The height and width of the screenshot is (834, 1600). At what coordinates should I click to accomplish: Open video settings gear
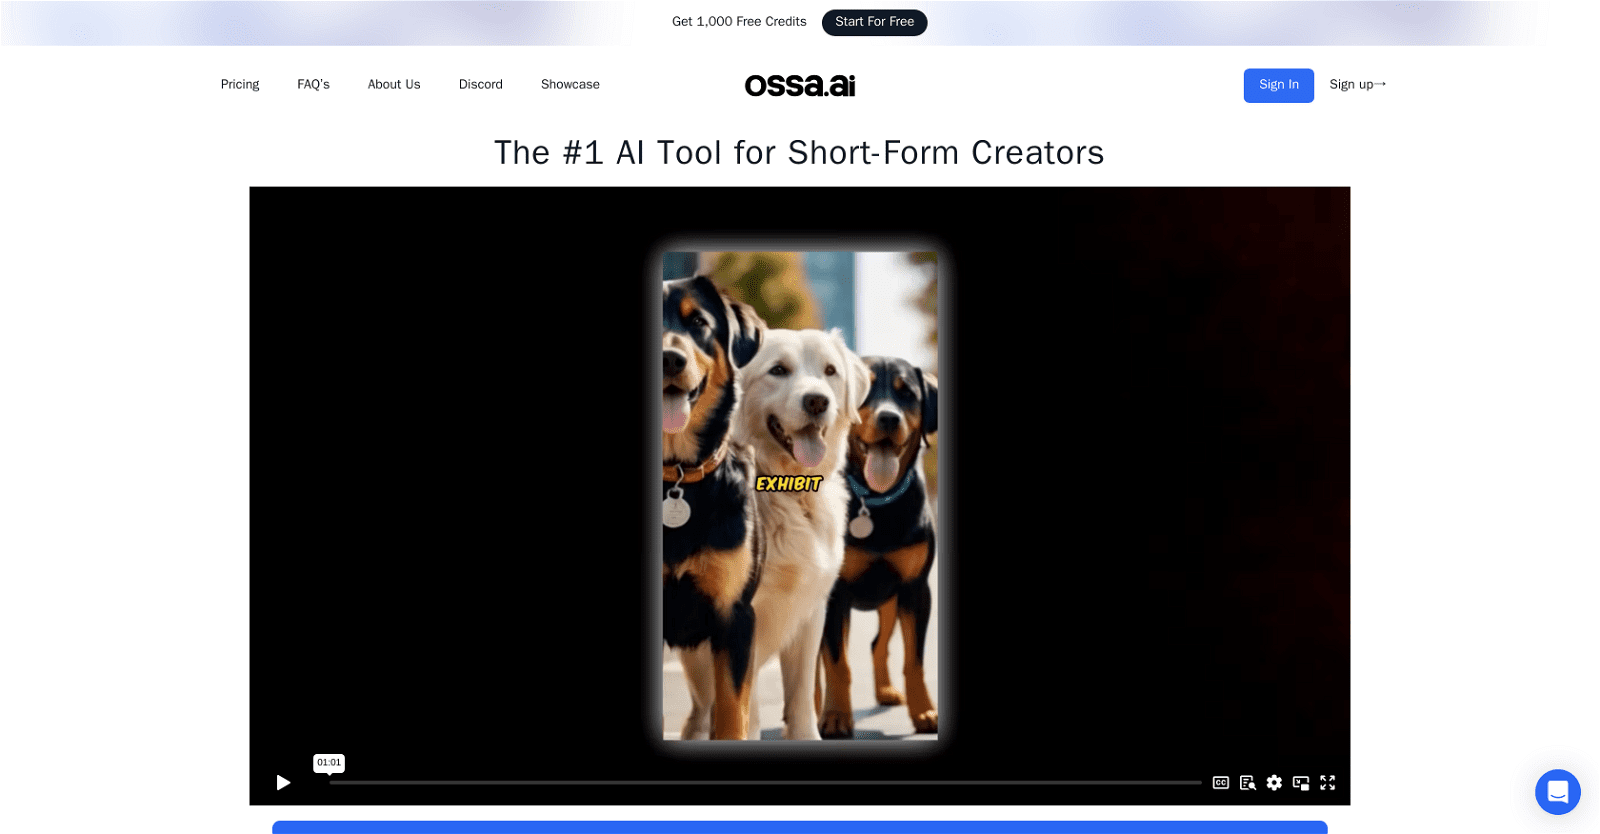pos(1274,783)
